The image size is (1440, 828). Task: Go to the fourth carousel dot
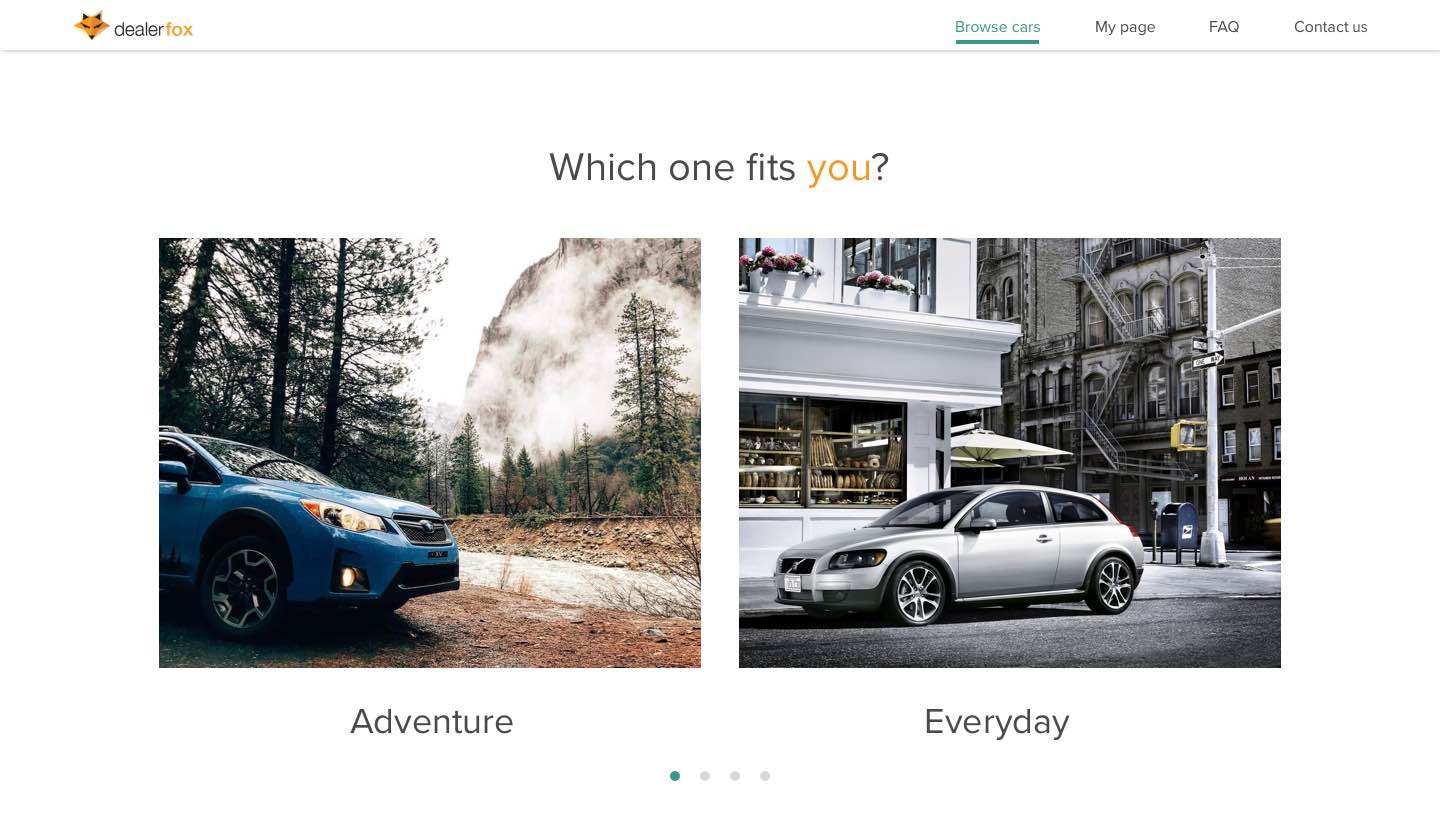(x=765, y=776)
